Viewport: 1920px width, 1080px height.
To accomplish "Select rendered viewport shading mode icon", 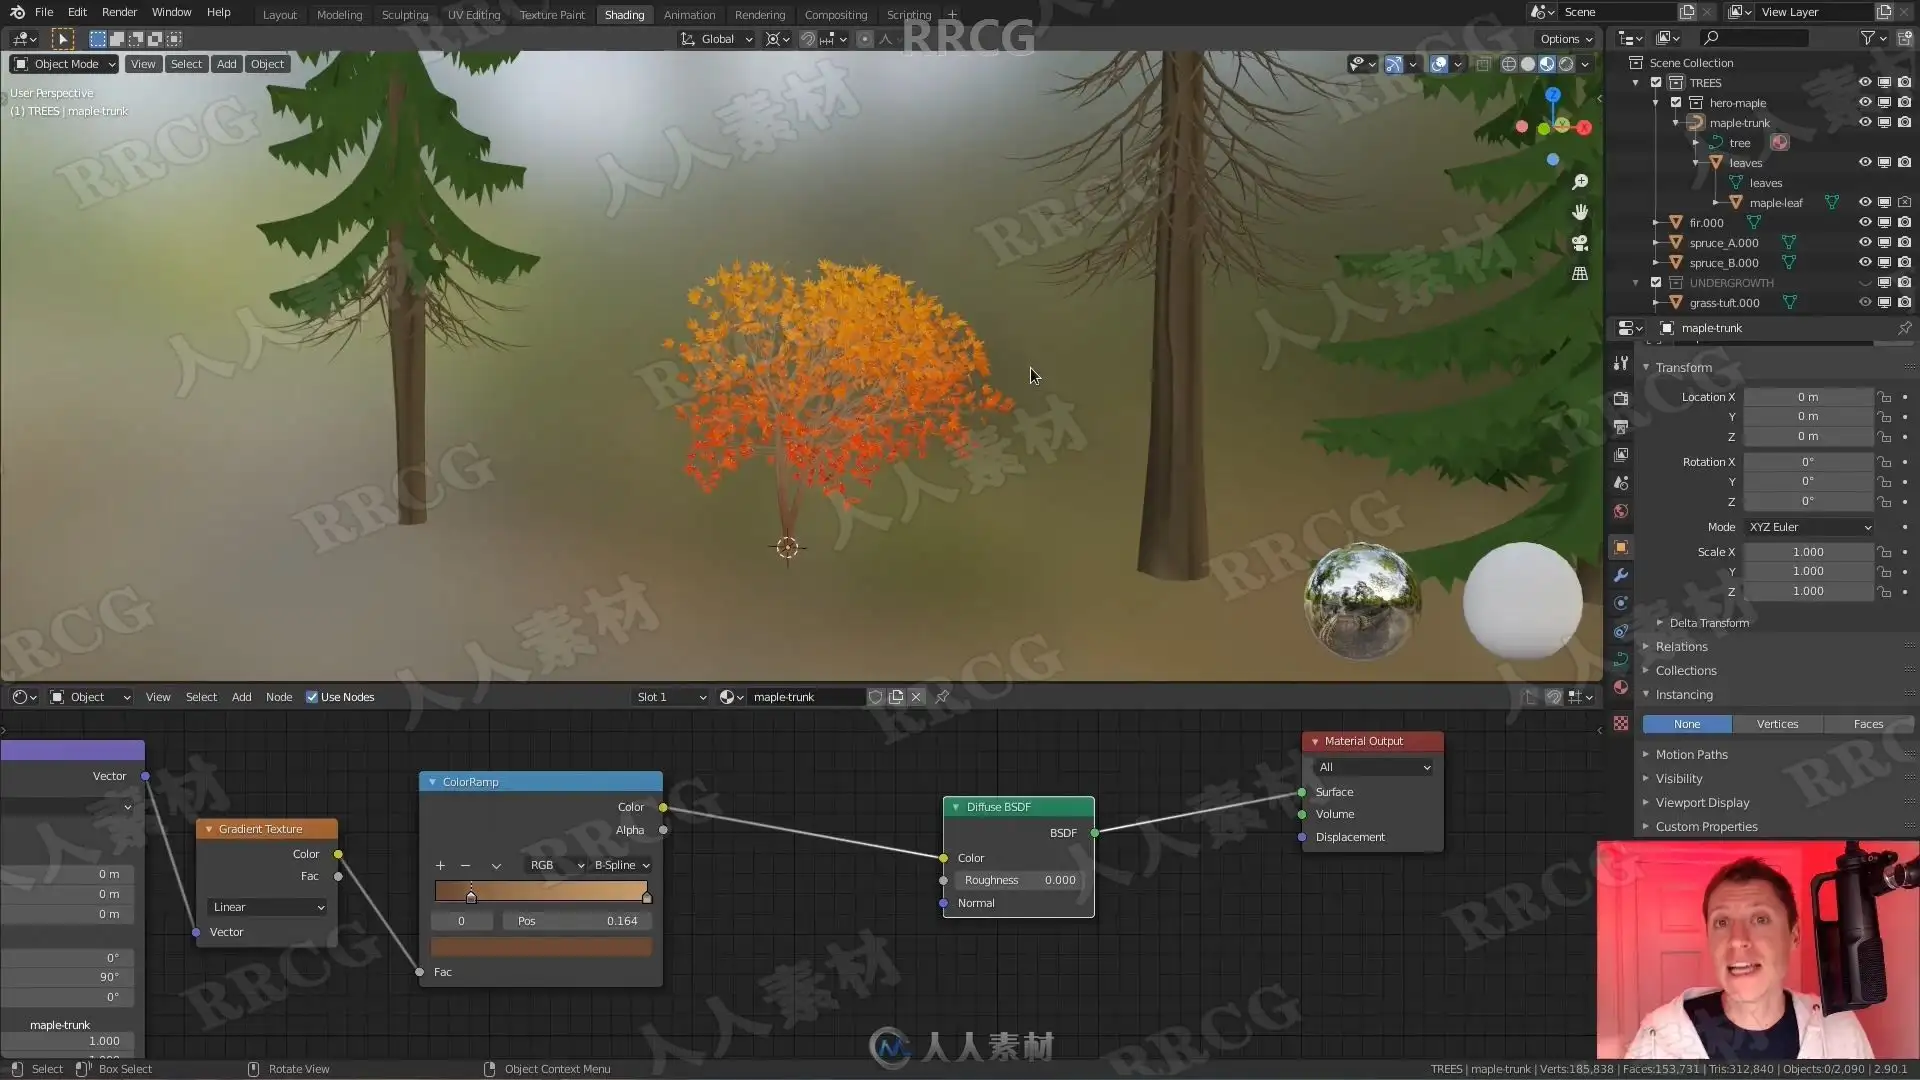I will coord(1566,64).
